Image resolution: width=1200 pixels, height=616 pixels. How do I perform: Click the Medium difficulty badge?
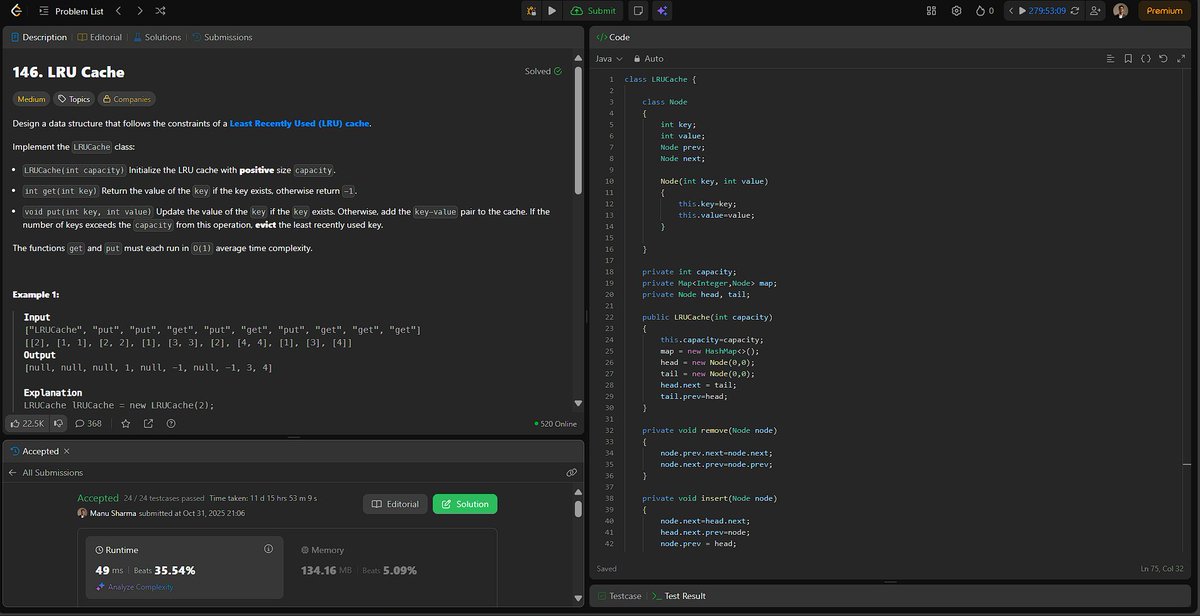pos(32,99)
